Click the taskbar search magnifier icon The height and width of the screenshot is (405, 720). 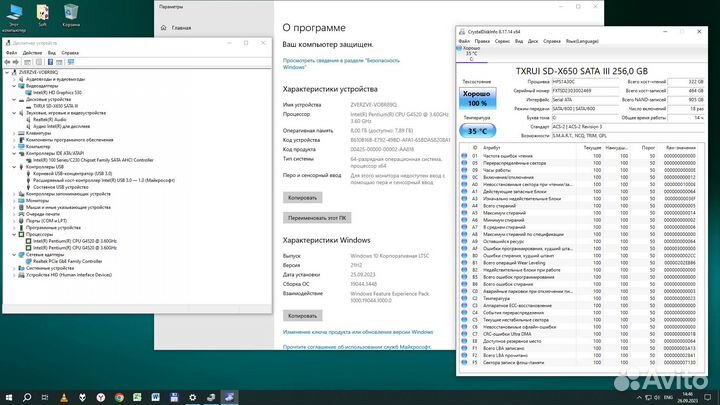[x=27, y=397]
